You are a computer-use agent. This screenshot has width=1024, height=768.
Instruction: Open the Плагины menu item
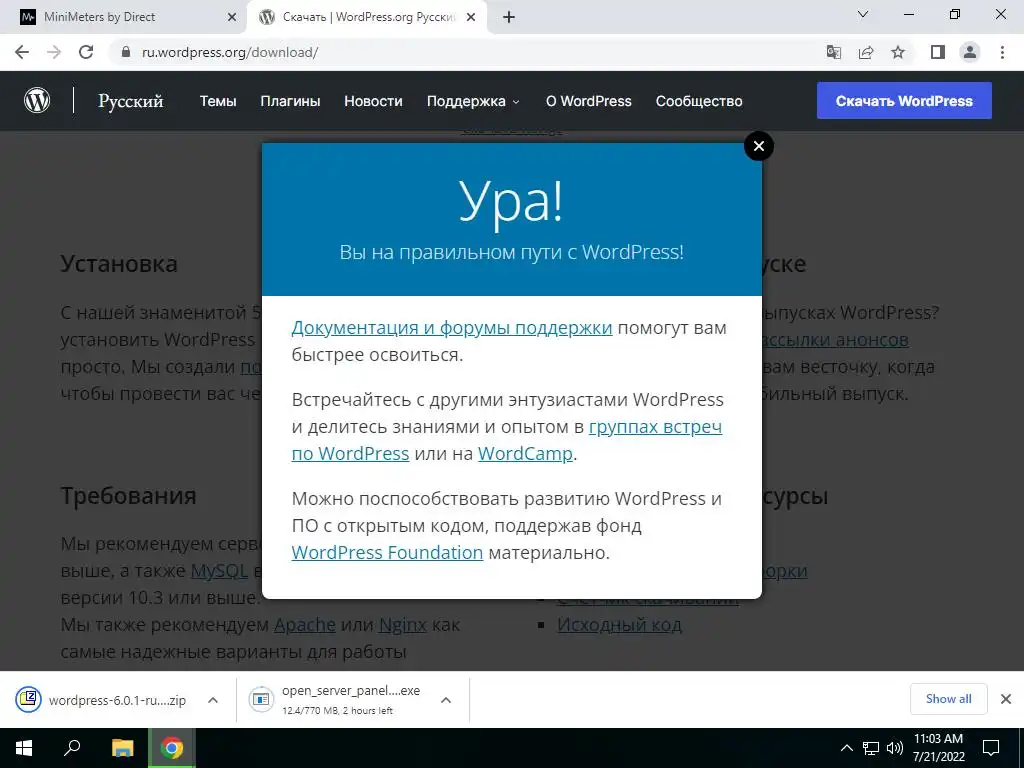[290, 101]
